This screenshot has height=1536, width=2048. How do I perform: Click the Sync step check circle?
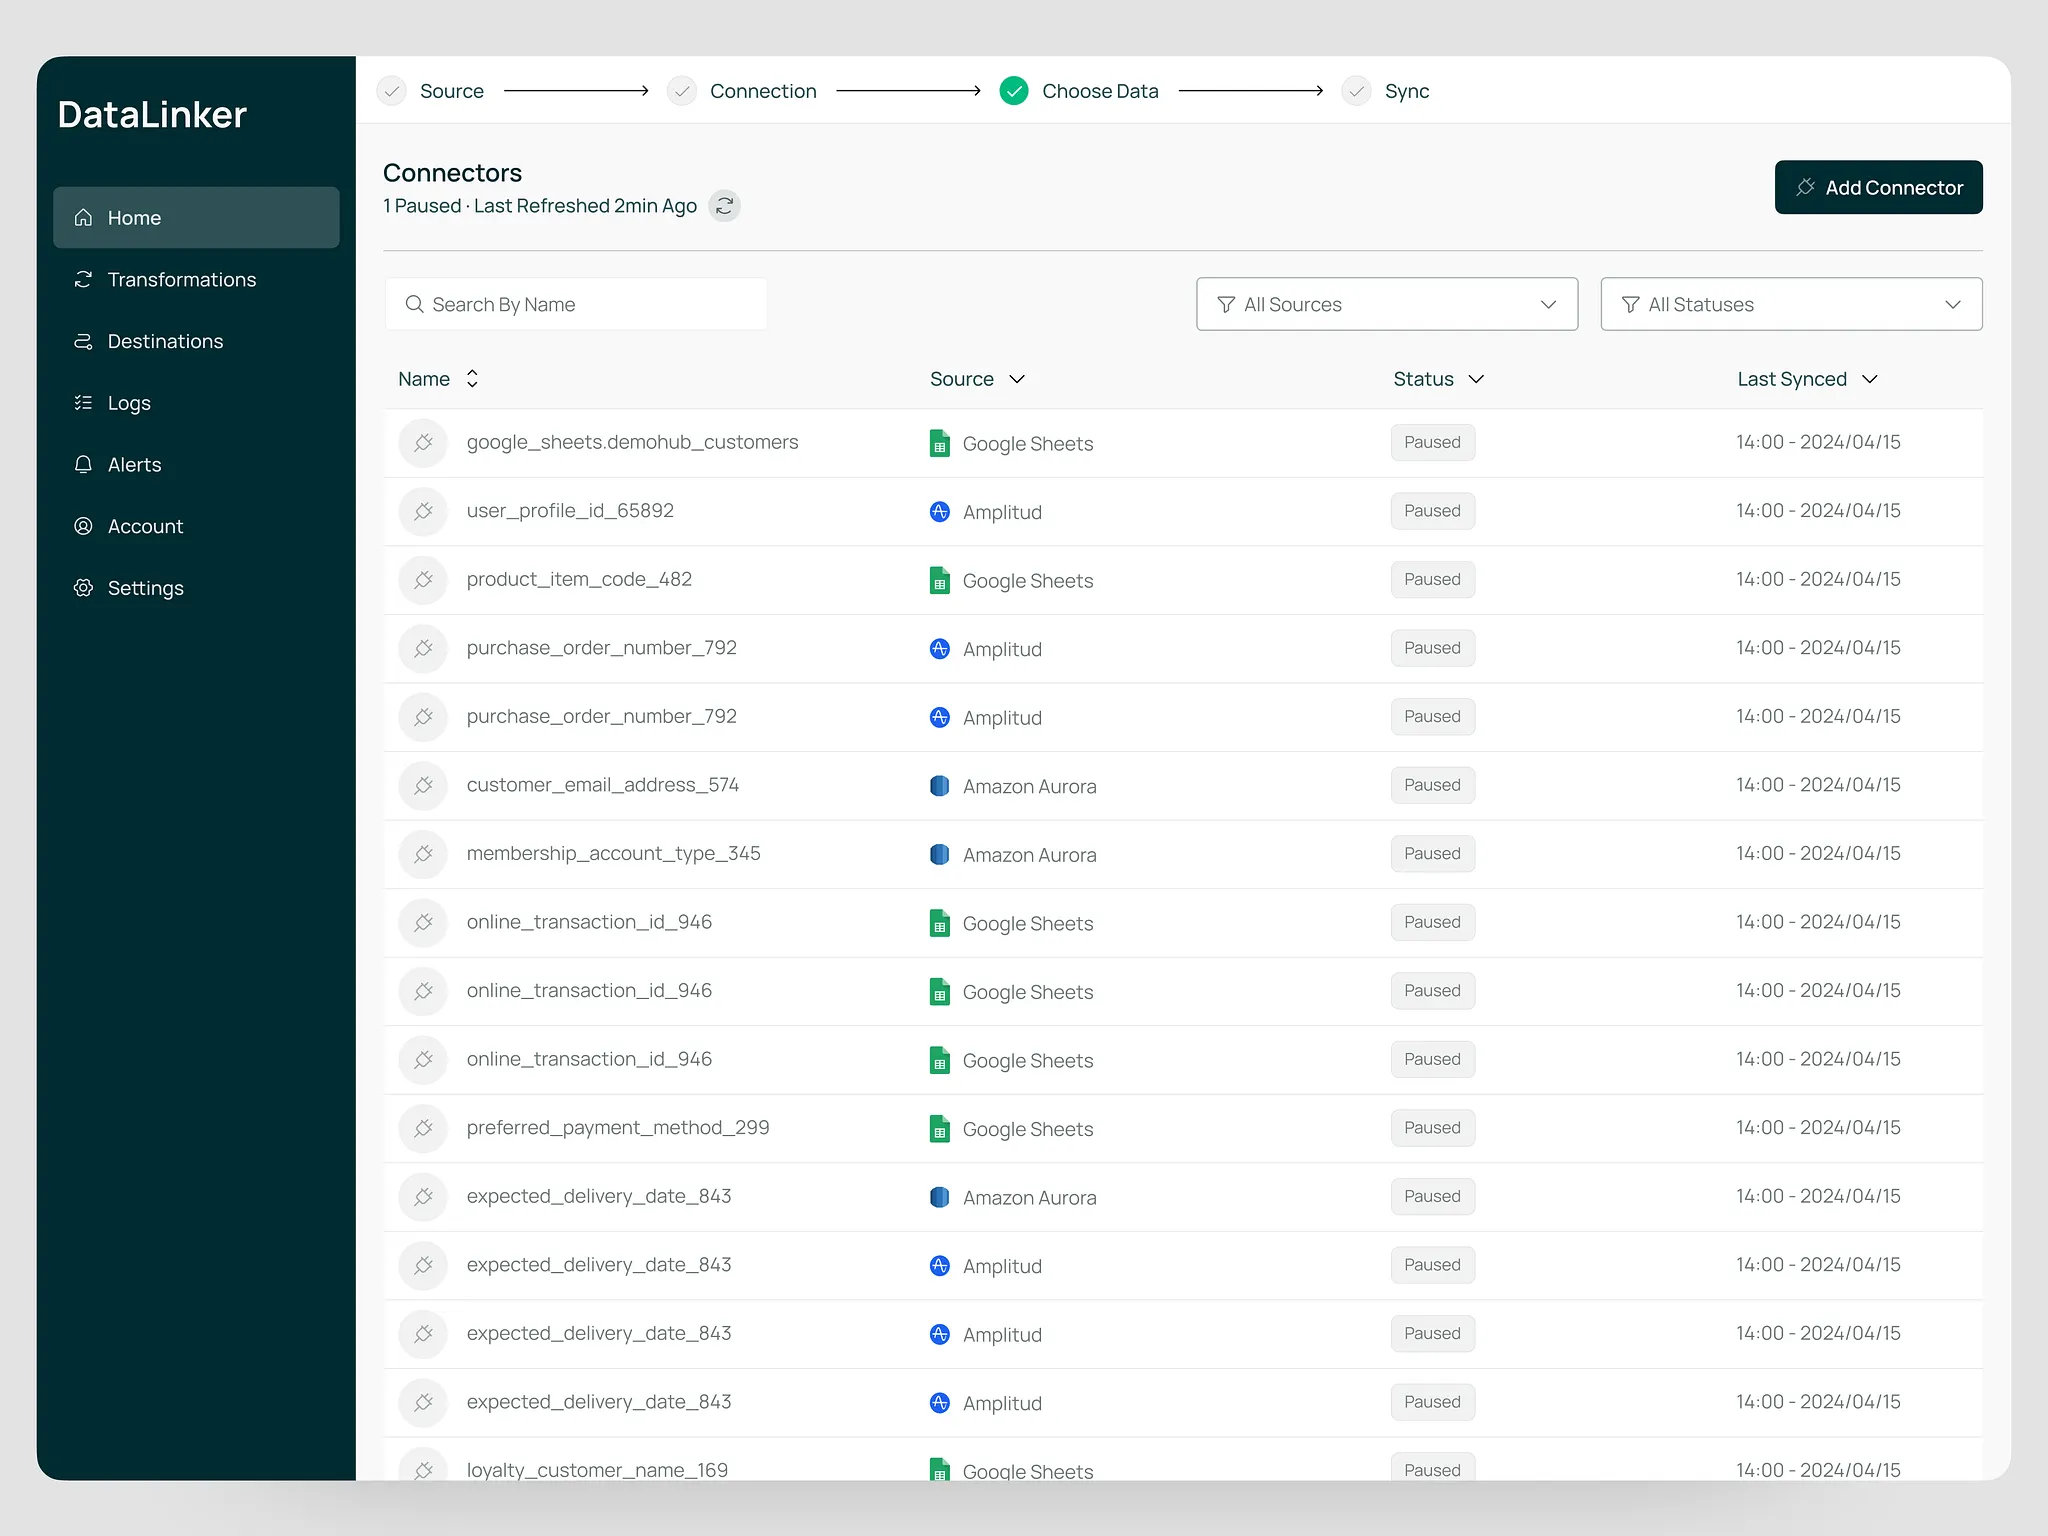pyautogui.click(x=1356, y=91)
